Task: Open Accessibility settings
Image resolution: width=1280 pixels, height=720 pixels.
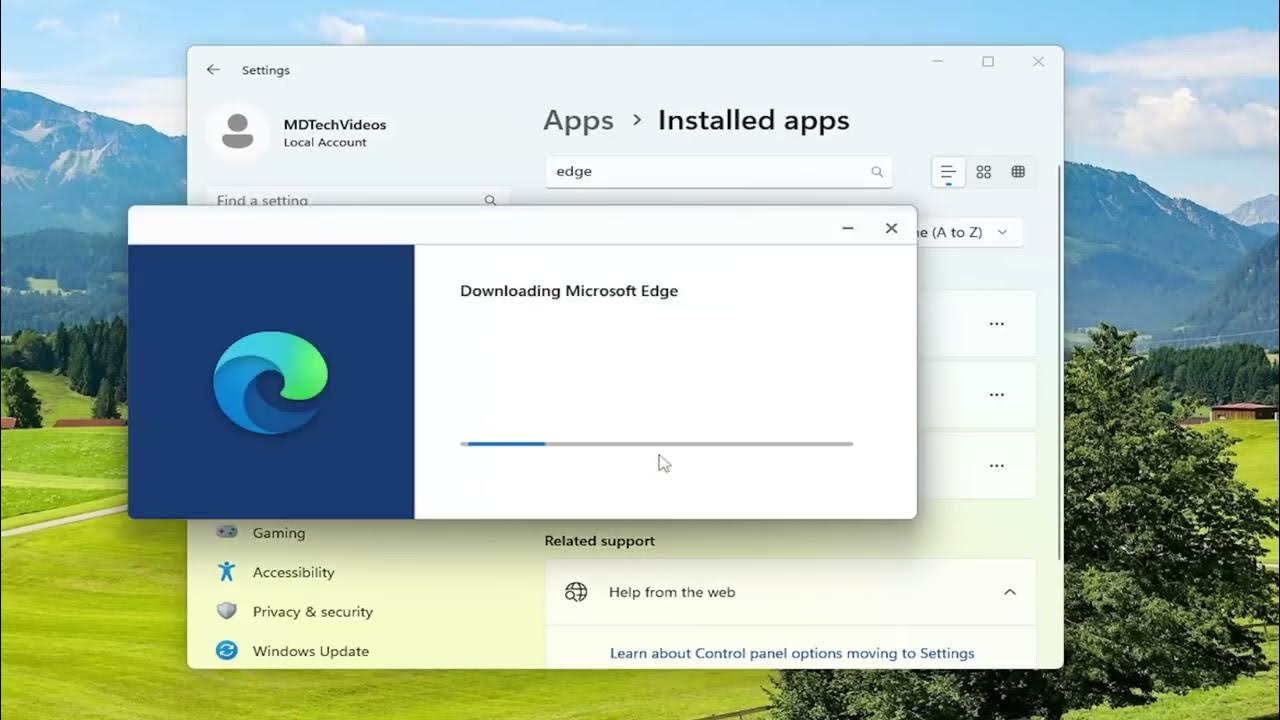Action: pyautogui.click(x=294, y=572)
